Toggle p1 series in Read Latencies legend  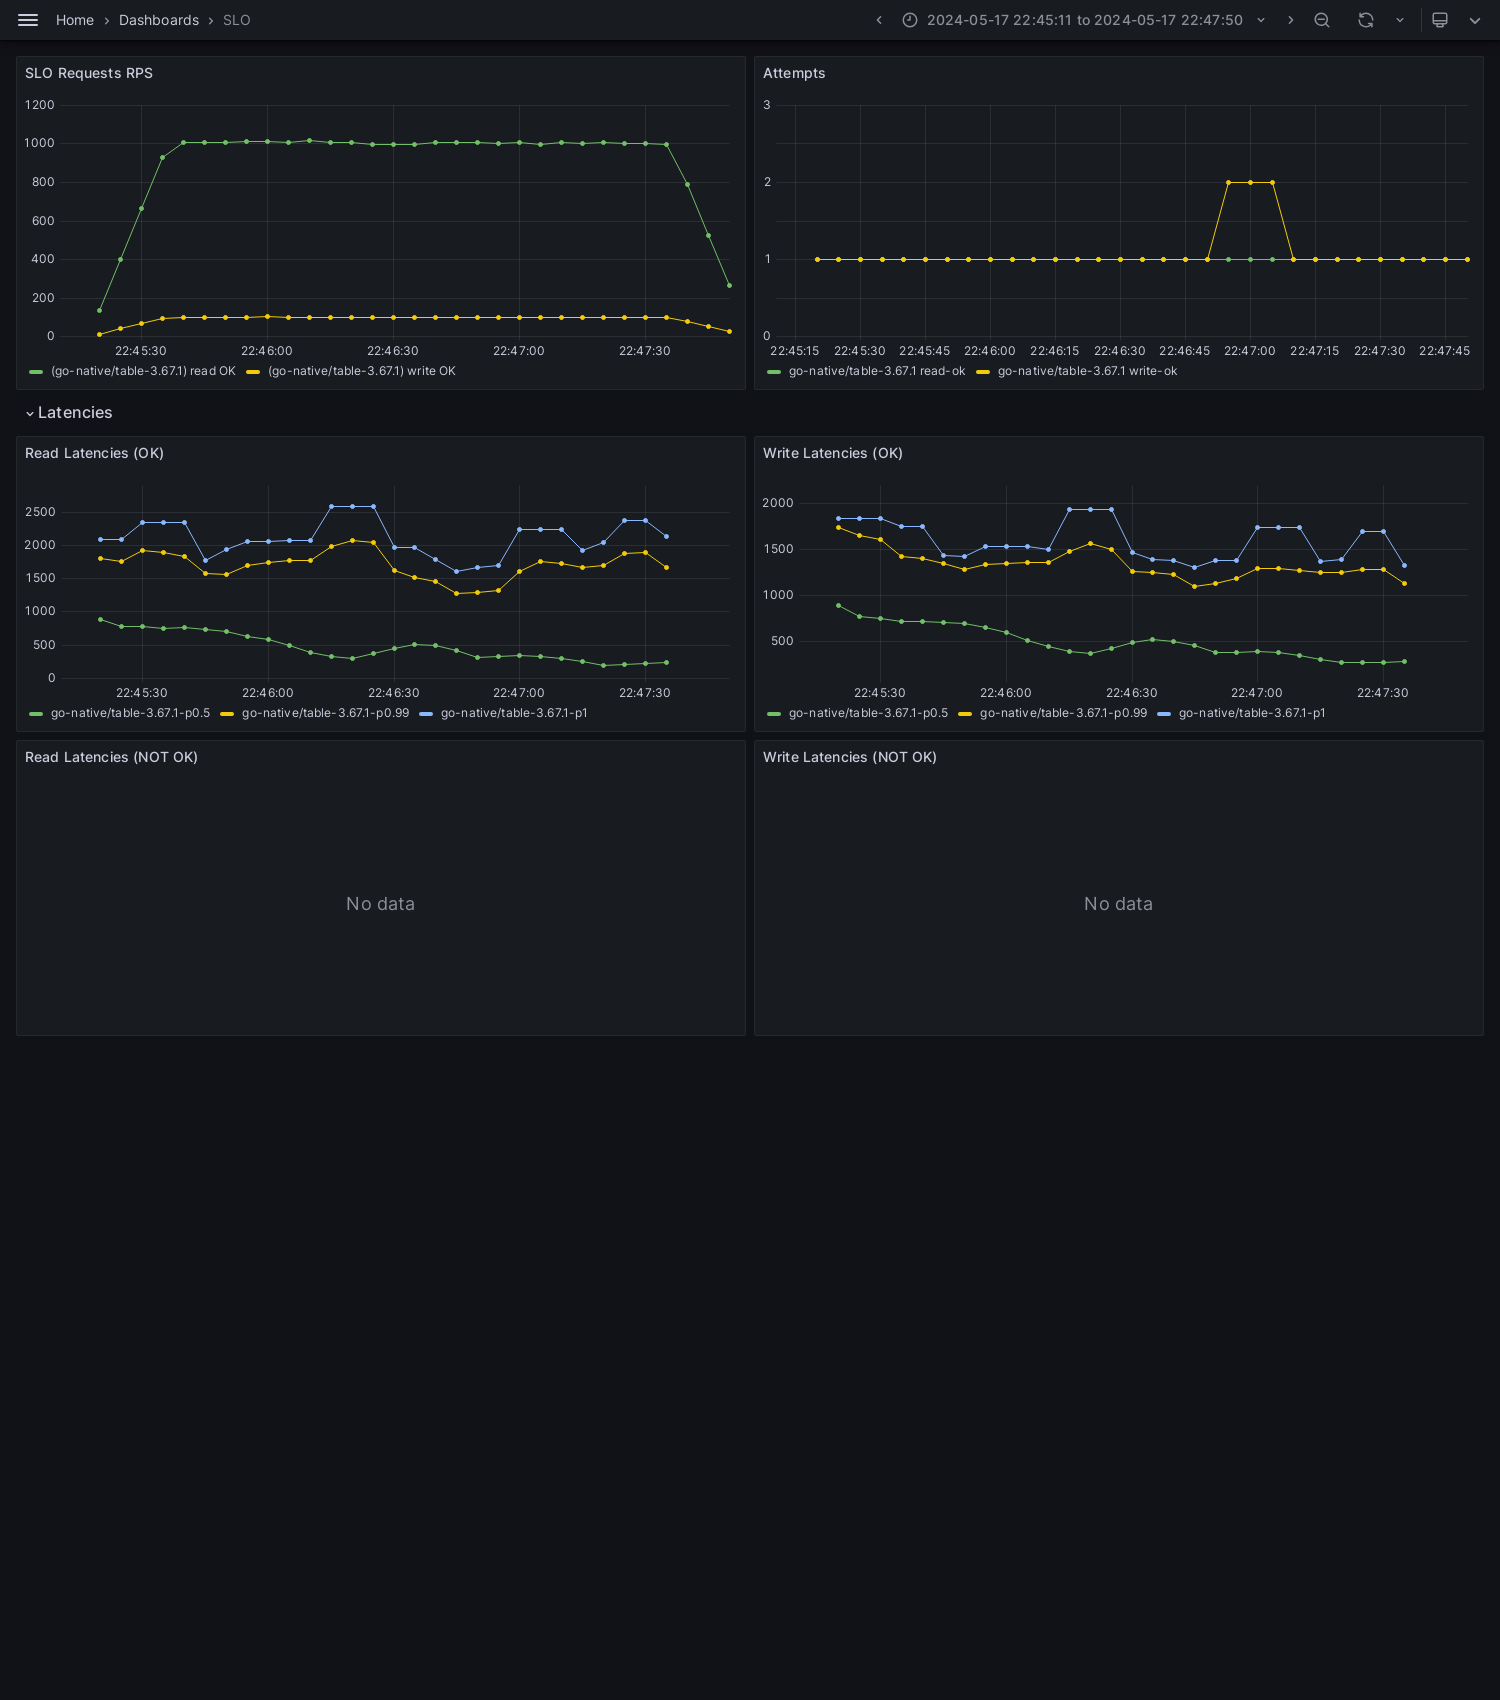(x=514, y=713)
